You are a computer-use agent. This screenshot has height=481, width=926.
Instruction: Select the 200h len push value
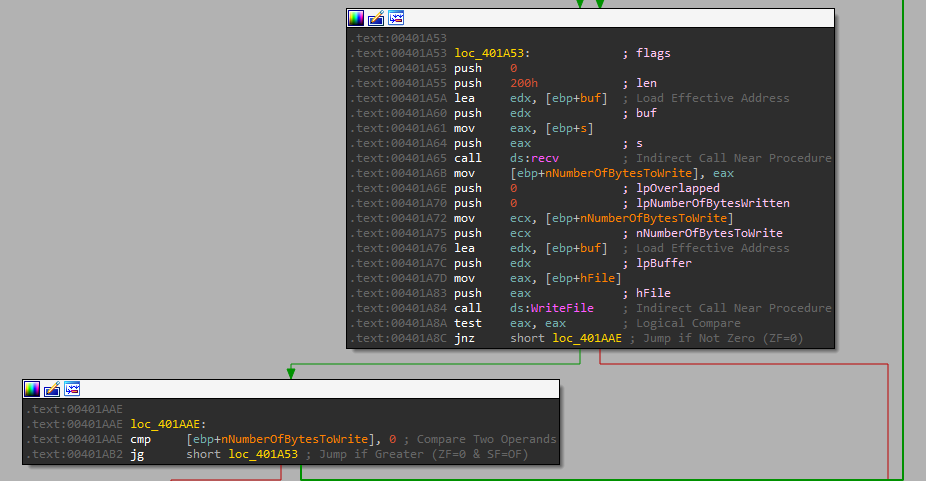tap(522, 83)
